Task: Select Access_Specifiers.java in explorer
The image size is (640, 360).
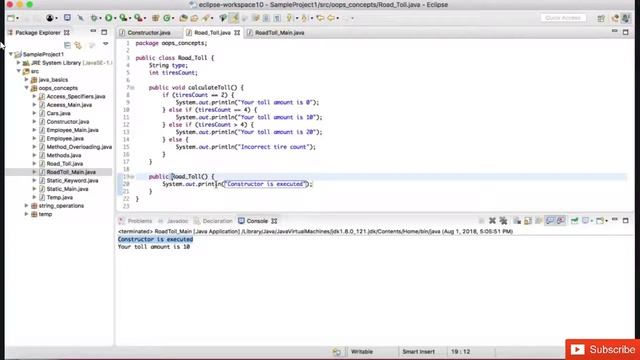Action: 76,96
